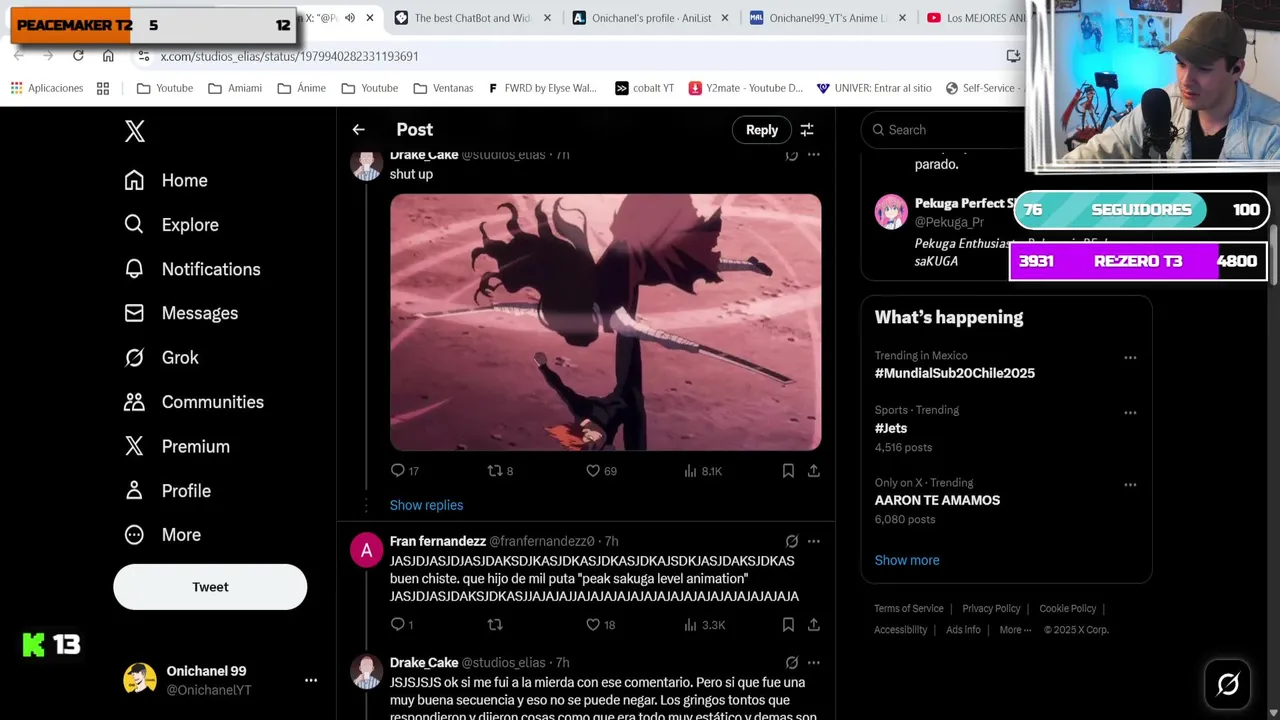The width and height of the screenshot is (1280, 720).
Task: Open the reply filter settings icon
Action: pyautogui.click(x=807, y=129)
